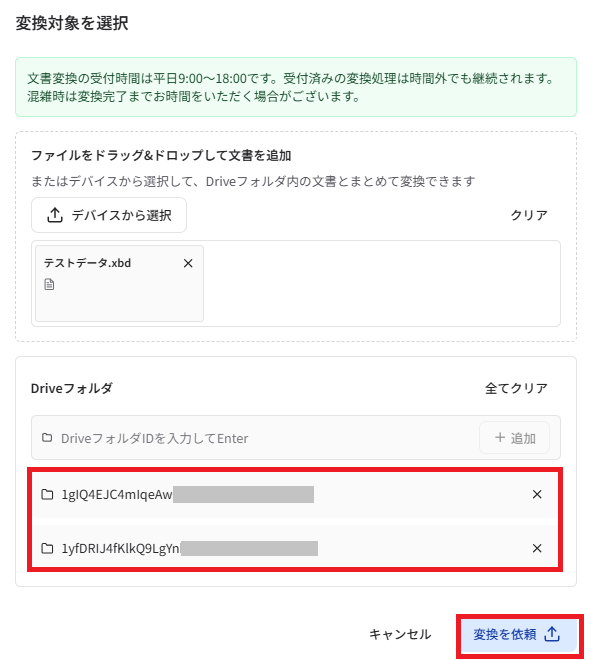Click the document icon under テストデータ.xbd
Viewport: 591px width, 660px height.
click(x=49, y=285)
